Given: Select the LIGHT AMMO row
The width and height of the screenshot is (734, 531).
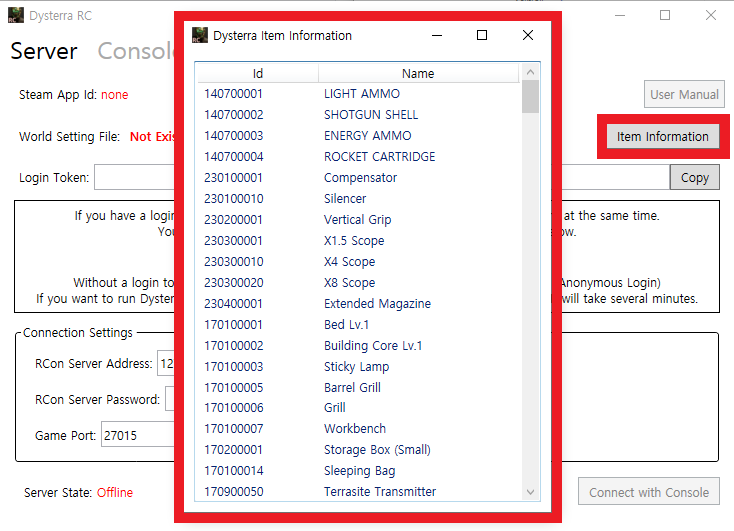Looking at the screenshot, I should point(360,94).
